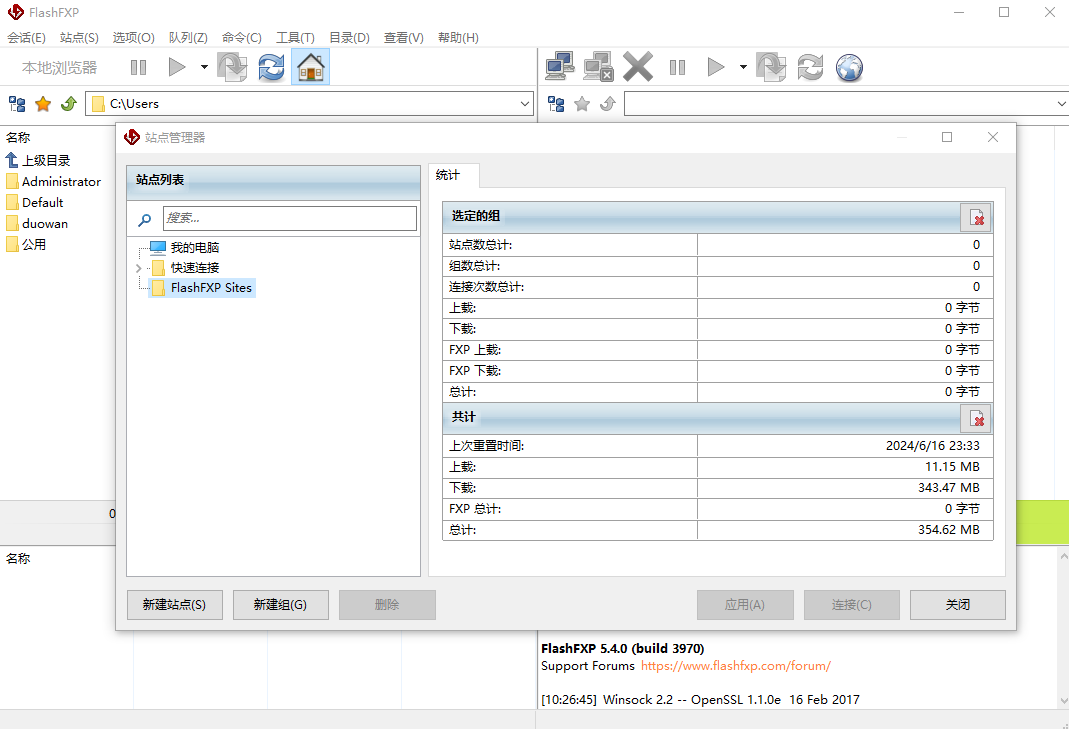
Task: Click the 354.62 MB total value
Action: 948,530
